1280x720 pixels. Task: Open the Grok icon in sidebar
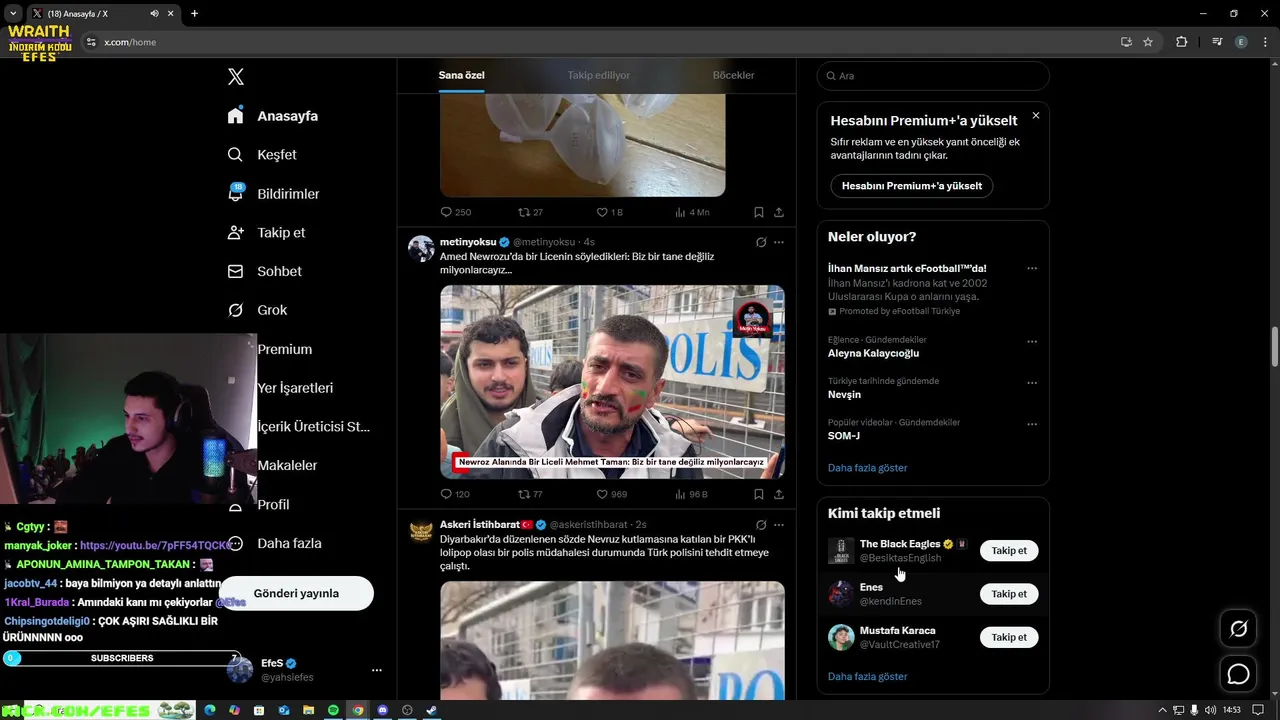235,310
